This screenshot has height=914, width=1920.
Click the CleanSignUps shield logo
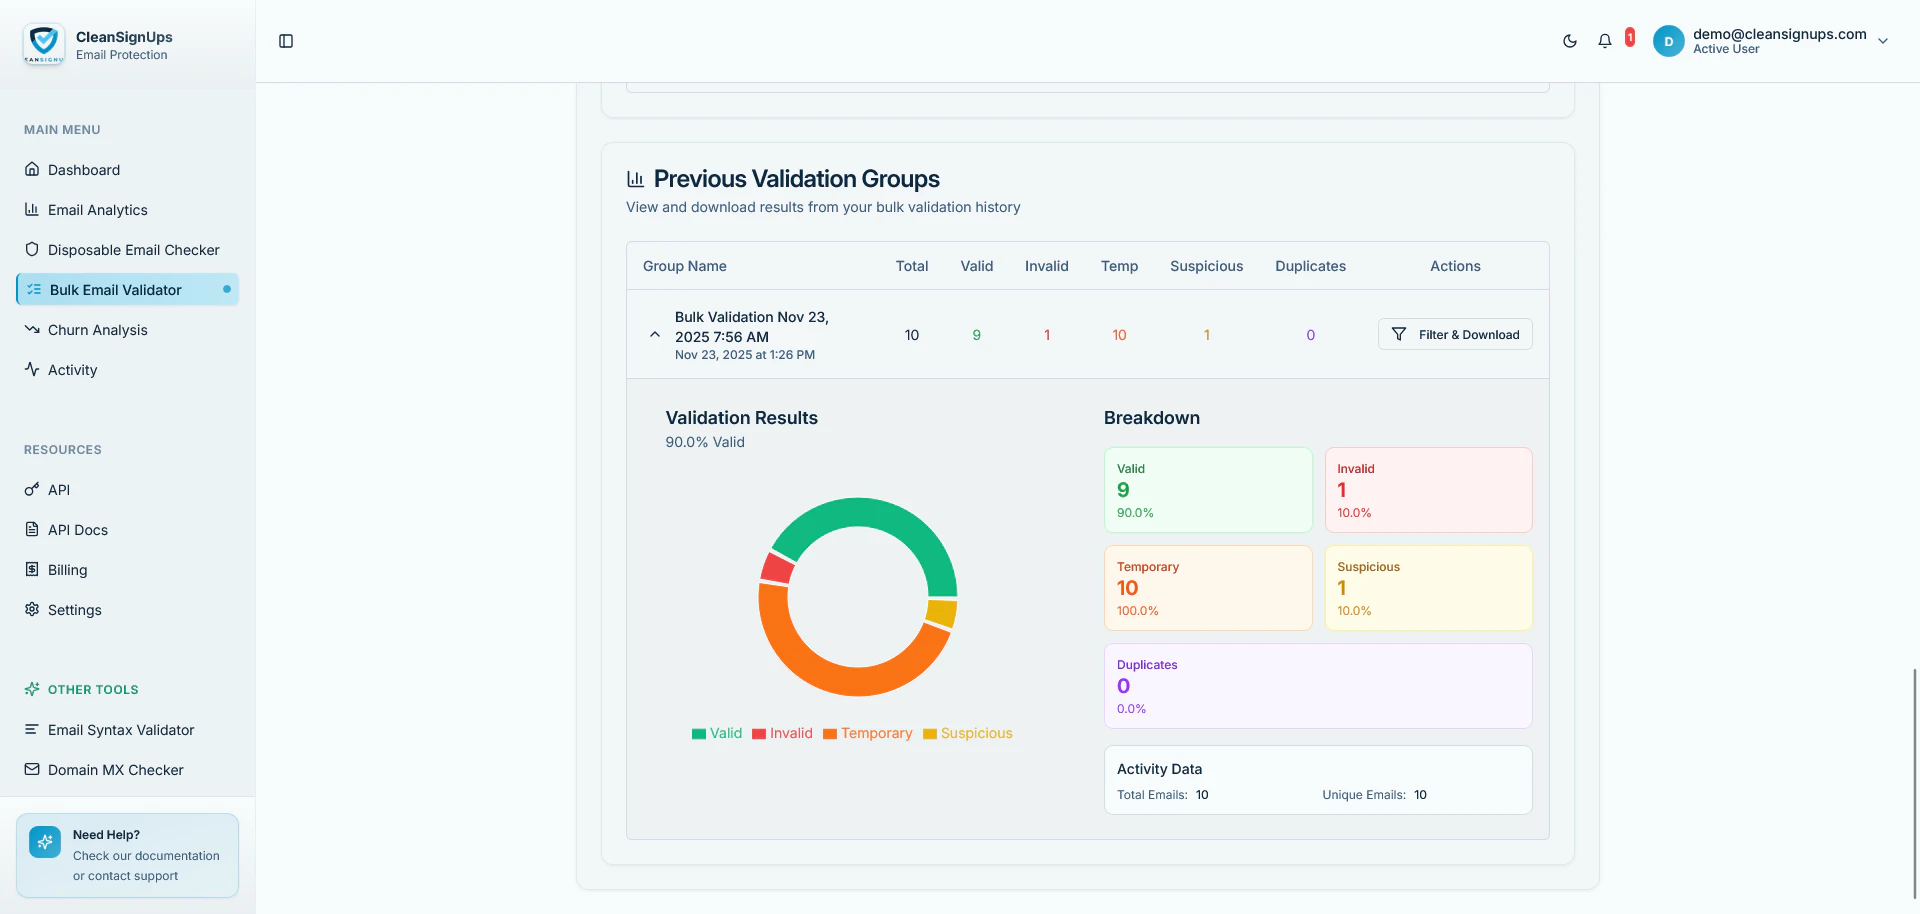coord(43,44)
